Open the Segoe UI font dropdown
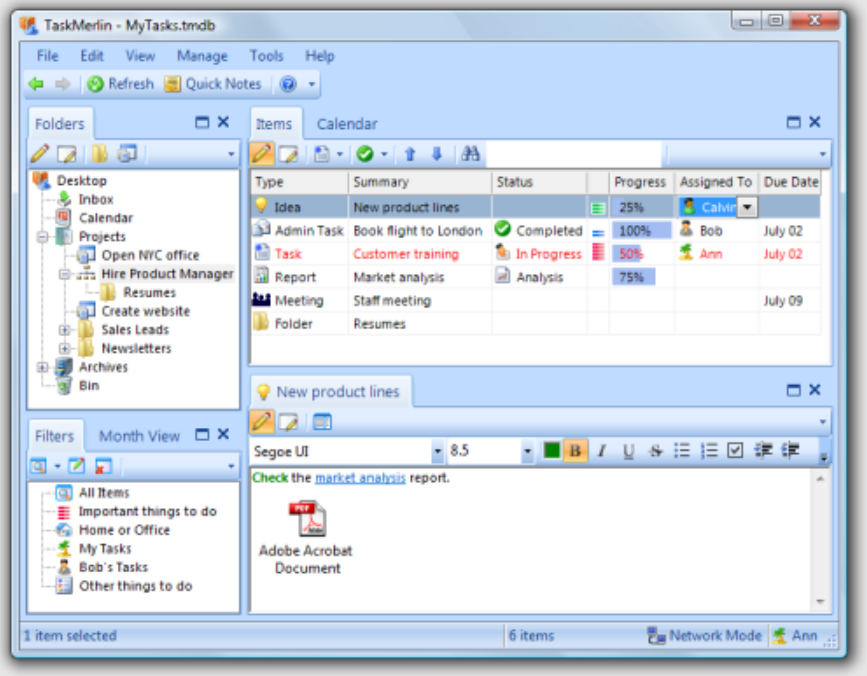 point(437,452)
